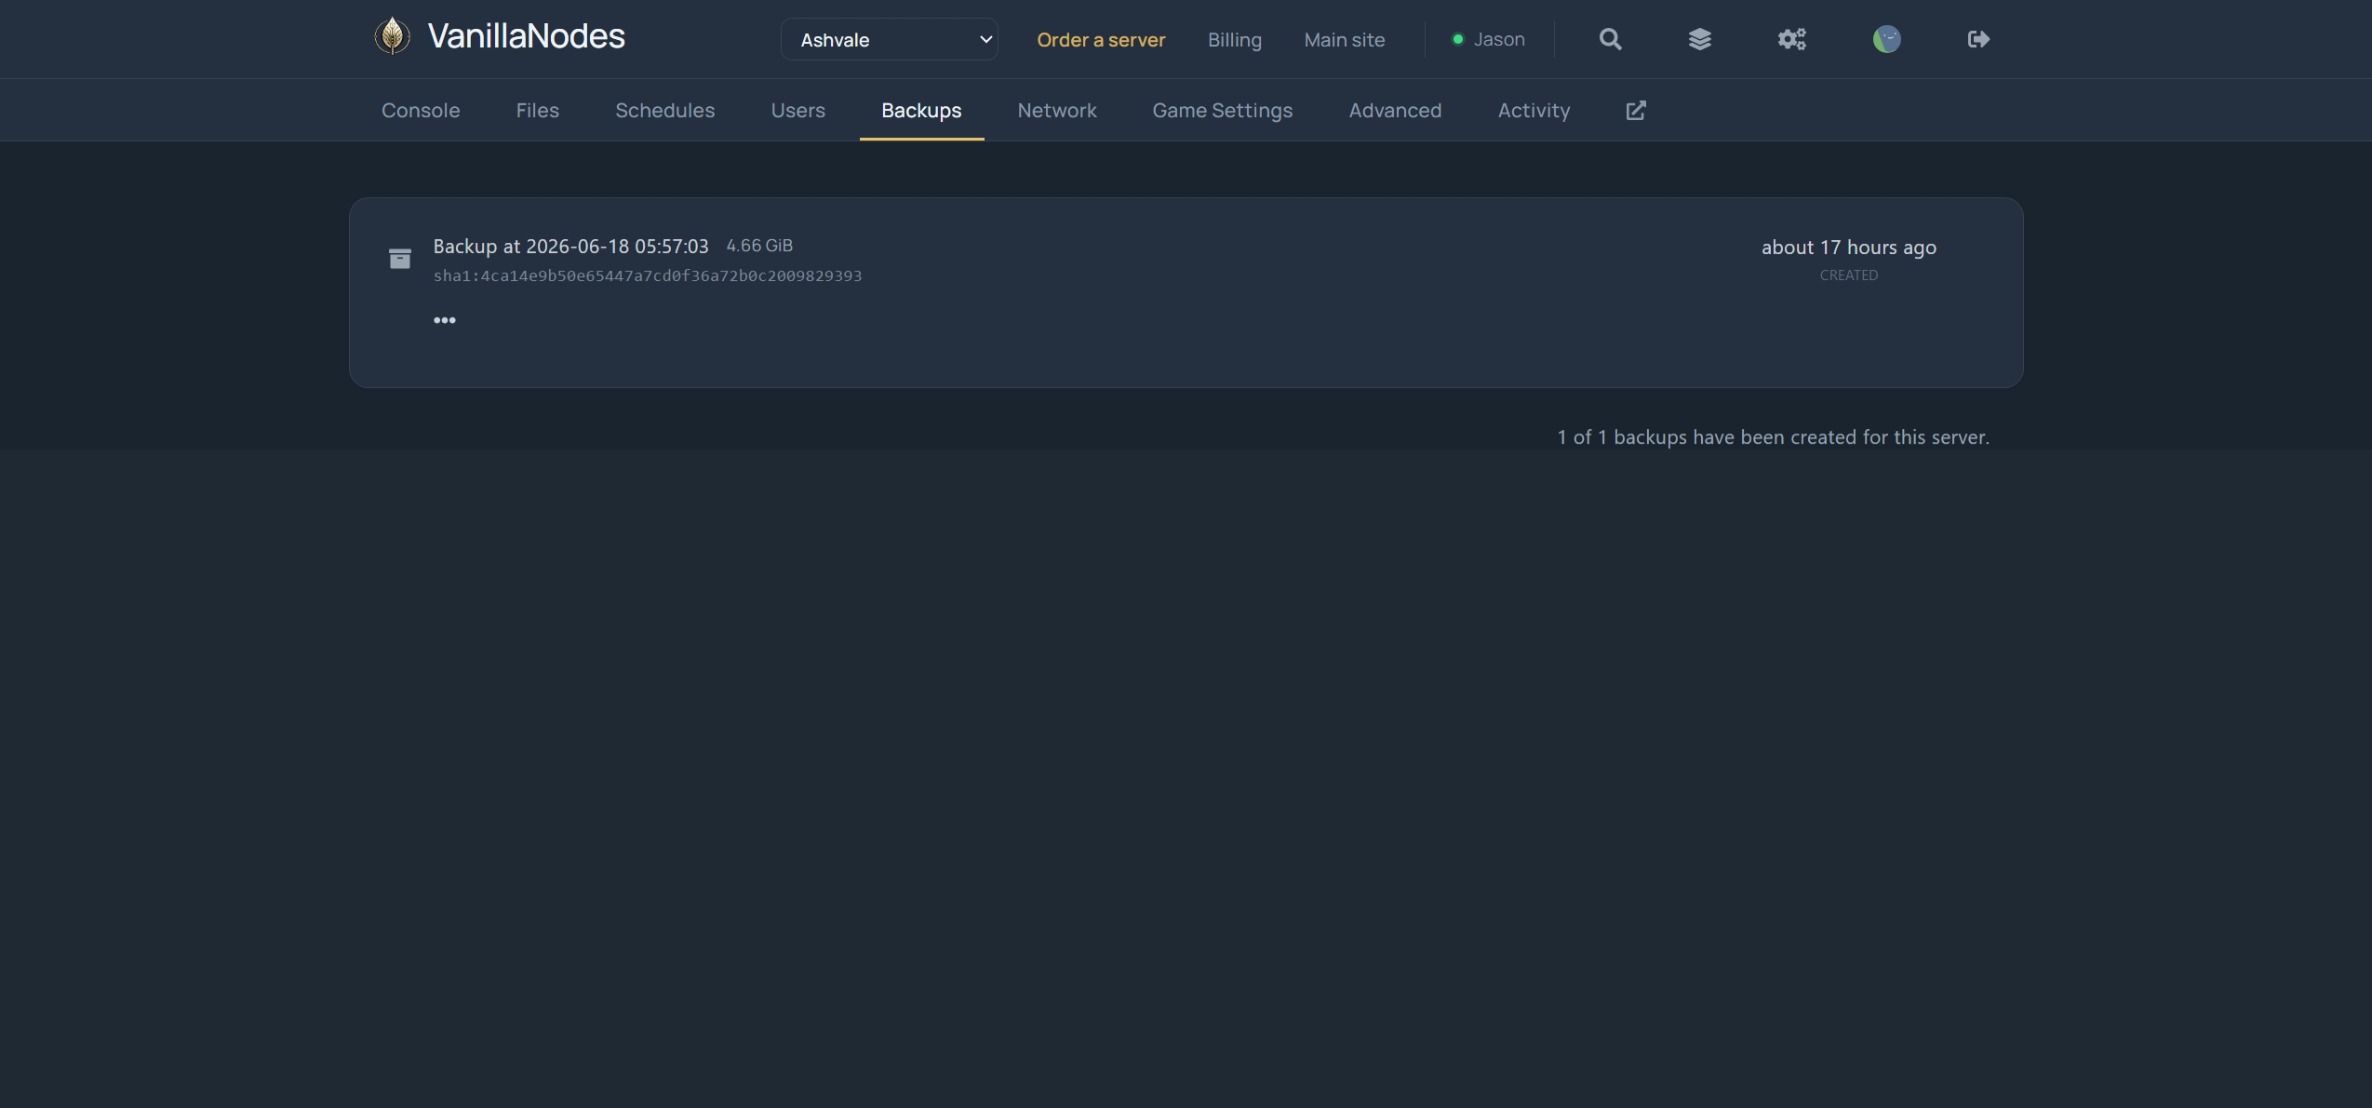Screen dimensions: 2372x1108
Task: Click the CREATED label
Action: click(1848, 275)
